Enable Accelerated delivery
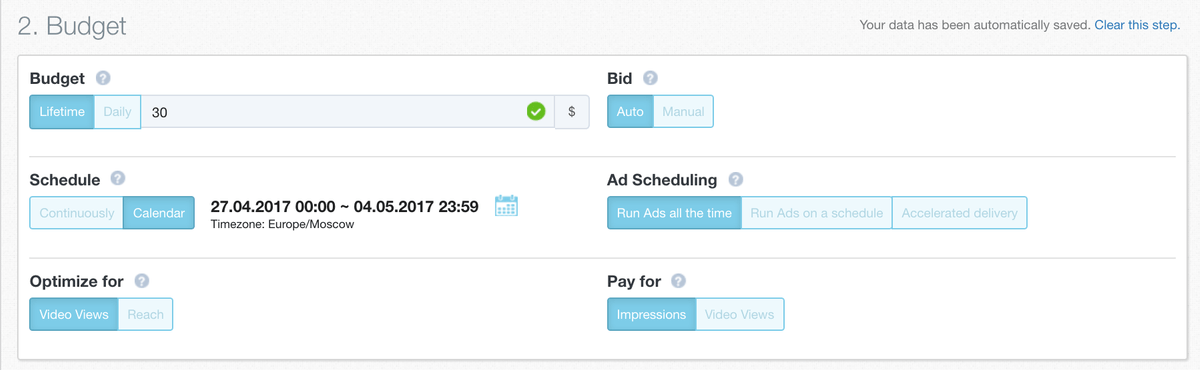1200x370 pixels. click(960, 213)
